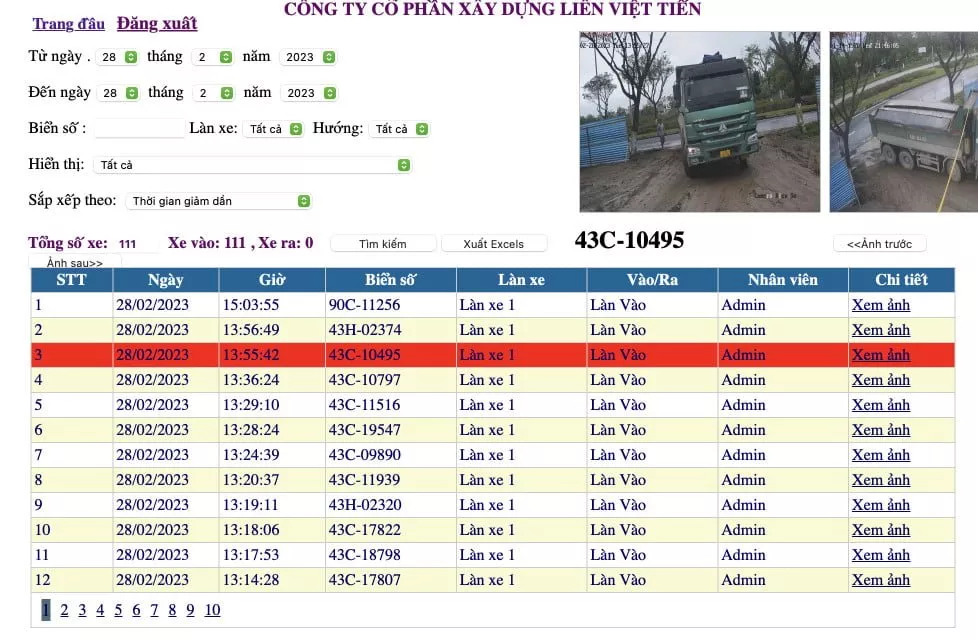Open the Sắp xếp theo dropdown
Viewport: 978px width, 639px height.
pyautogui.click(x=218, y=201)
